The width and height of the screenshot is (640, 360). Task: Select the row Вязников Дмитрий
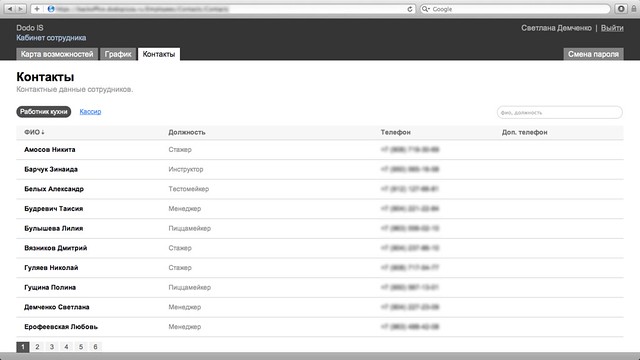(x=320, y=248)
